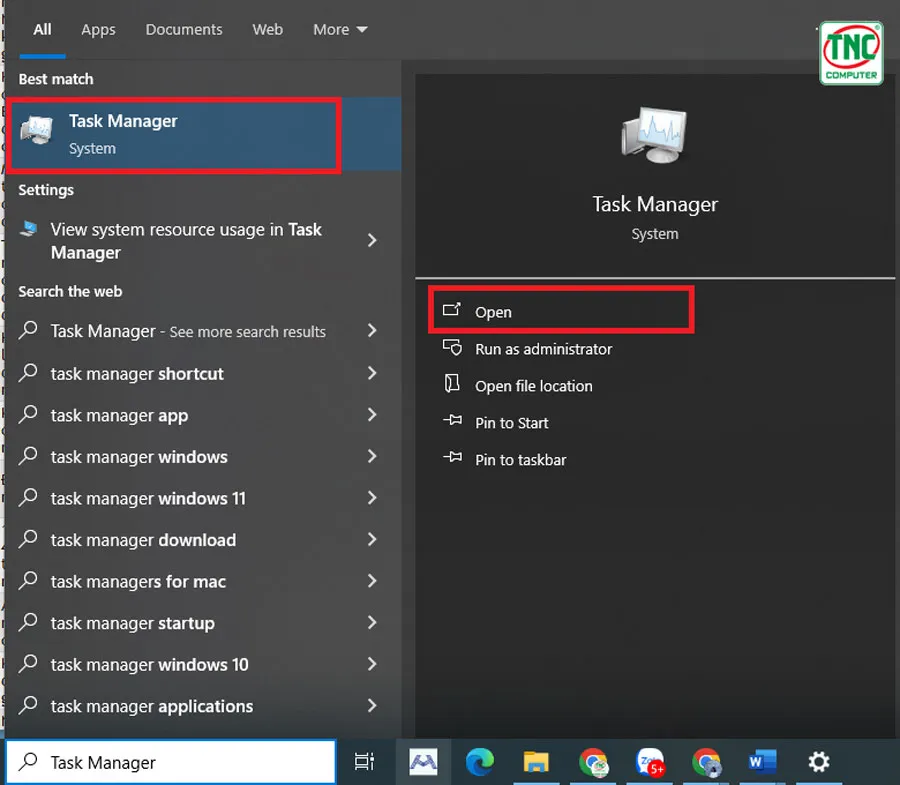Search web for task manager app

202,415
